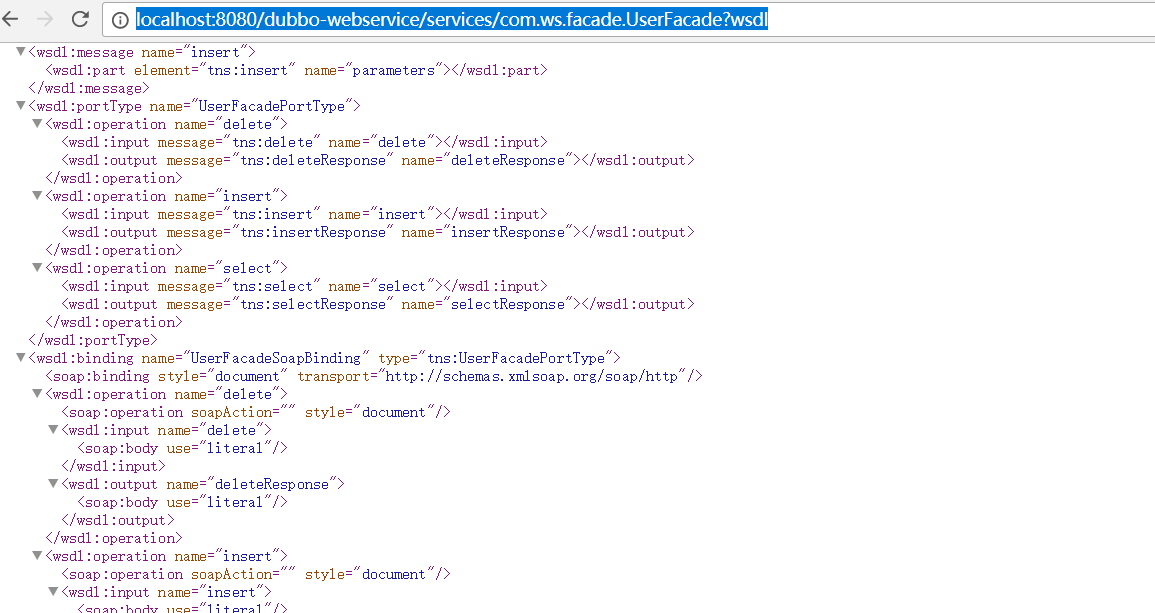Screen dimensions: 1155x613
Task: Click the closing </wsdl:portType> tag
Action: (93, 340)
